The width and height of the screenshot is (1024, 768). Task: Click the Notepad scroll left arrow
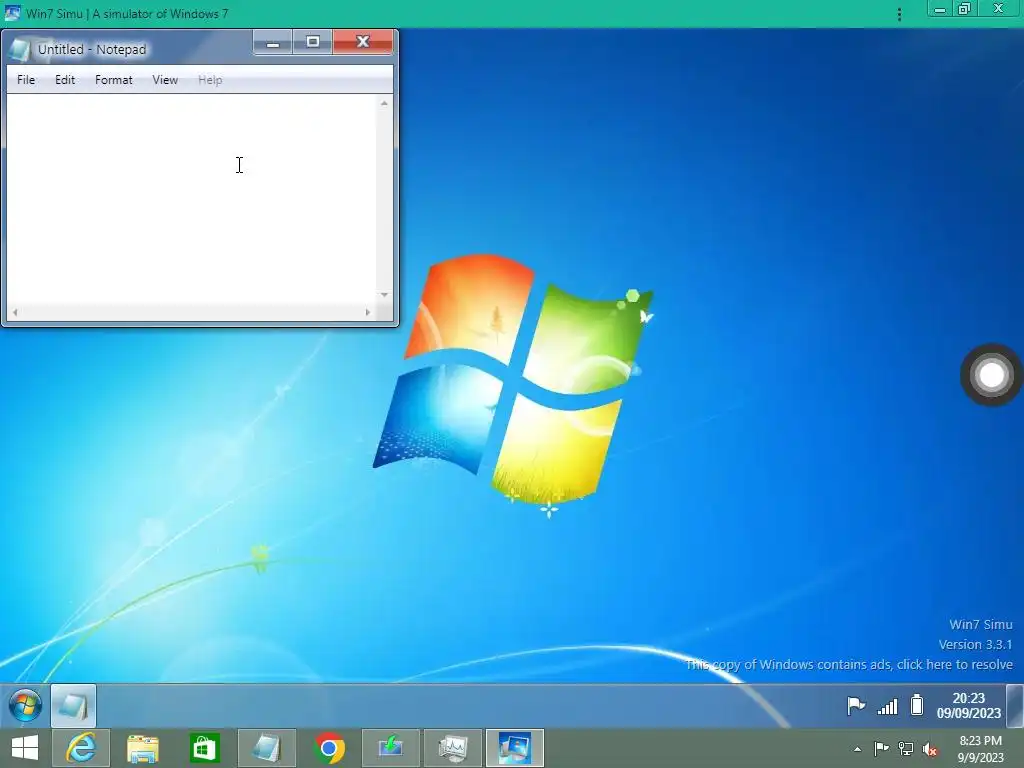pyautogui.click(x=14, y=312)
